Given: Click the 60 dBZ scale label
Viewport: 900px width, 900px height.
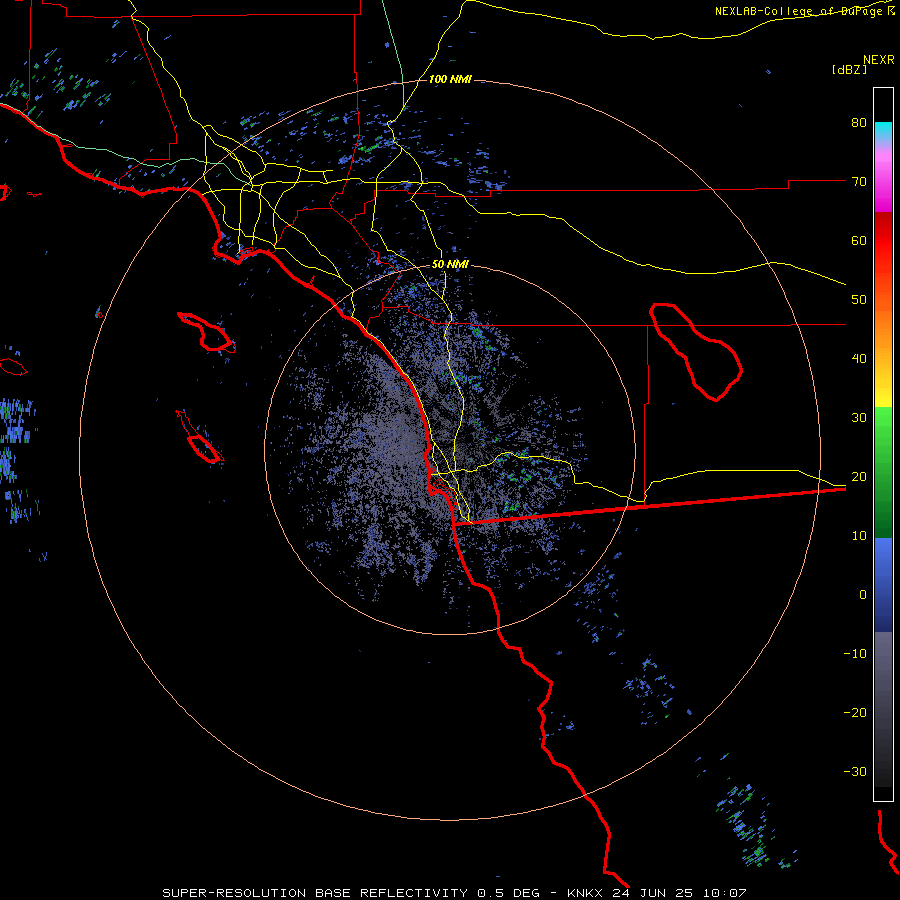Looking at the screenshot, I should pyautogui.click(x=859, y=240).
